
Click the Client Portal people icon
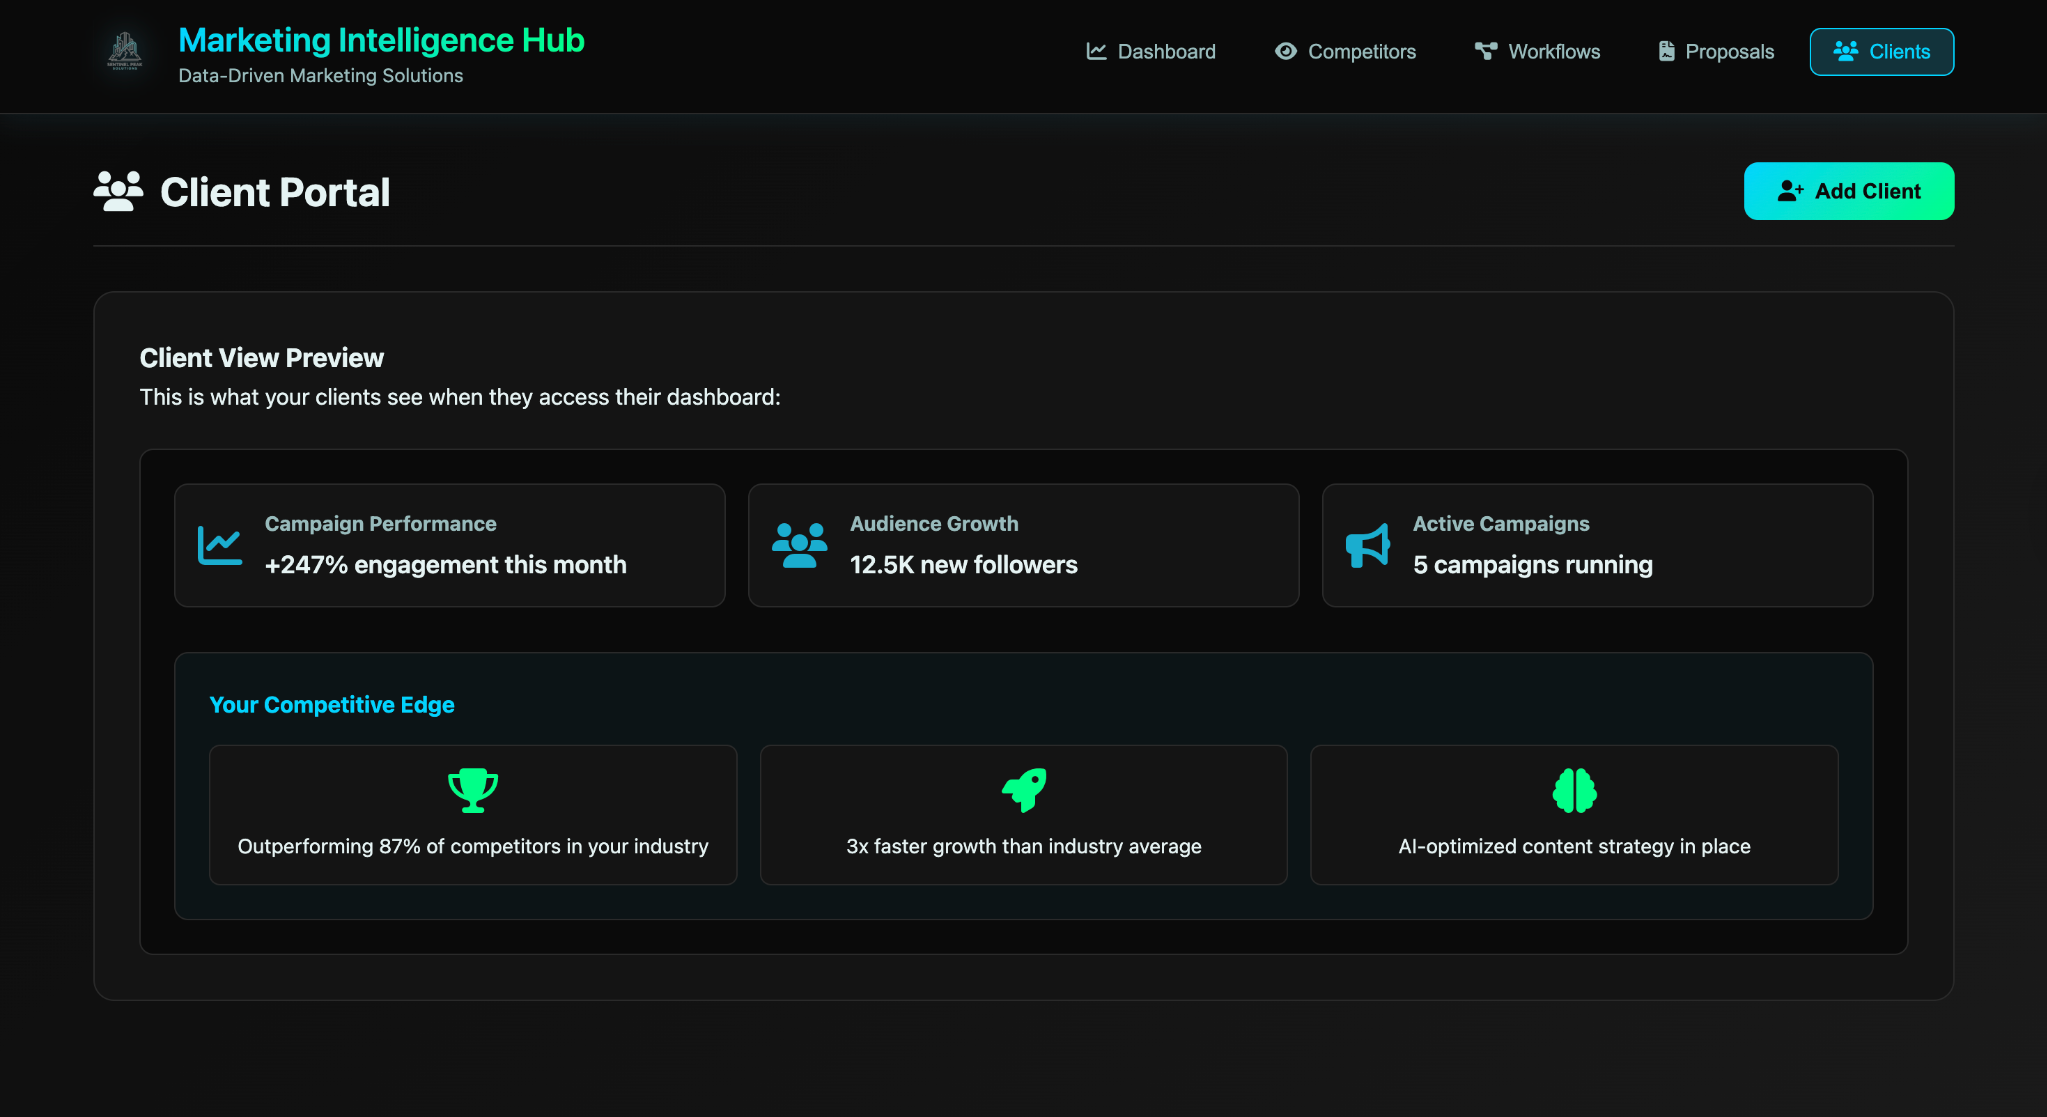coord(118,191)
